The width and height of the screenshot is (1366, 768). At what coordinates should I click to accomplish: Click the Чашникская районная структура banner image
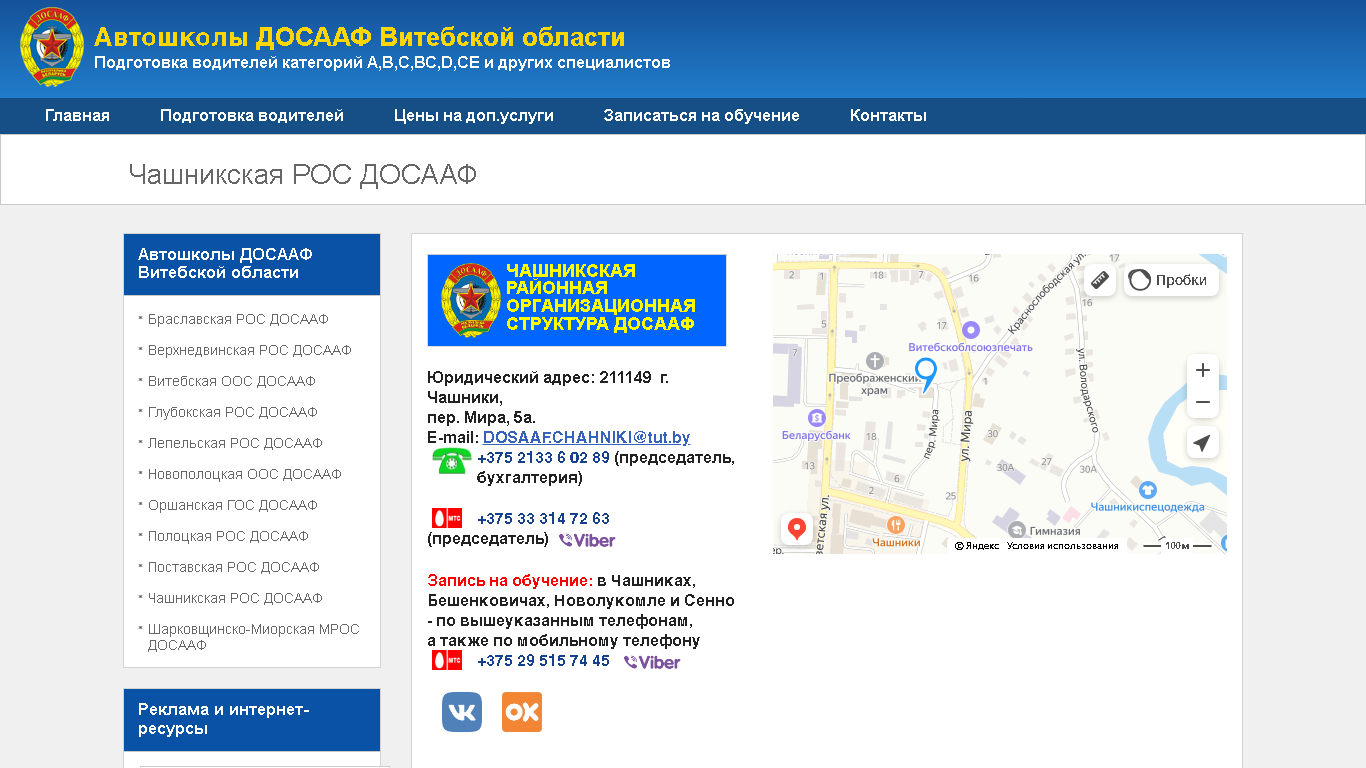click(577, 300)
